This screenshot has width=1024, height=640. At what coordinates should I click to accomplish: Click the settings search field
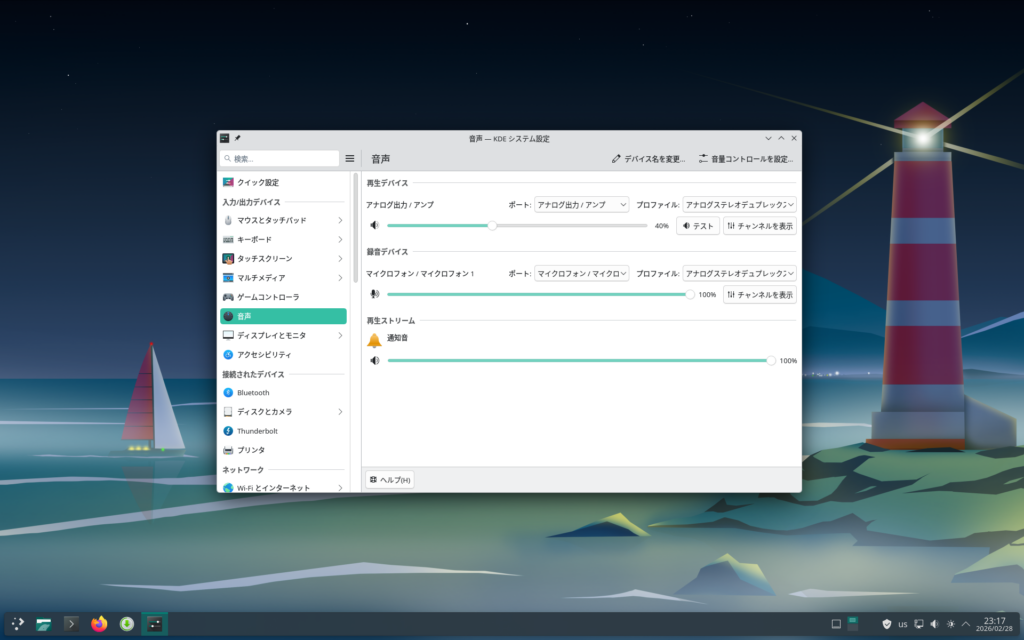[280, 158]
